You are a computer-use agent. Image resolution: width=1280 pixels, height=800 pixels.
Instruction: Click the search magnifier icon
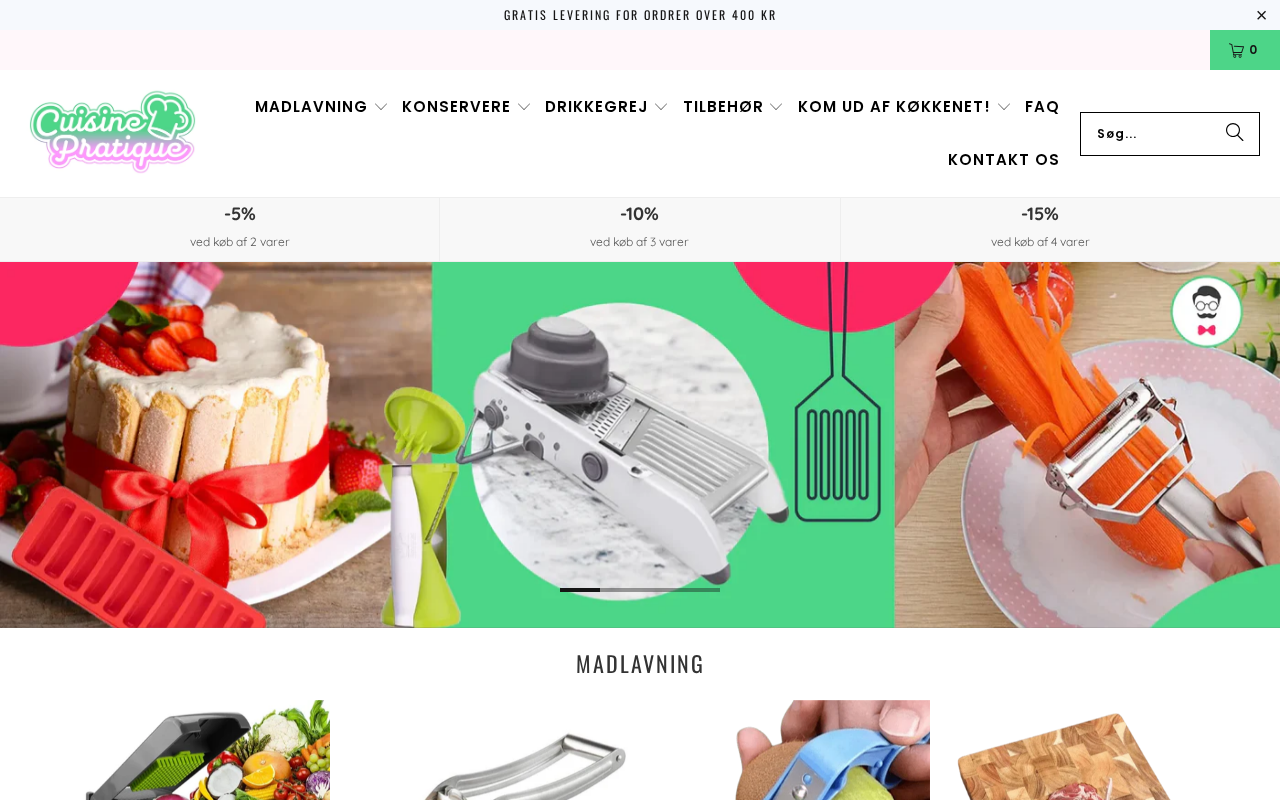pyautogui.click(x=1235, y=133)
